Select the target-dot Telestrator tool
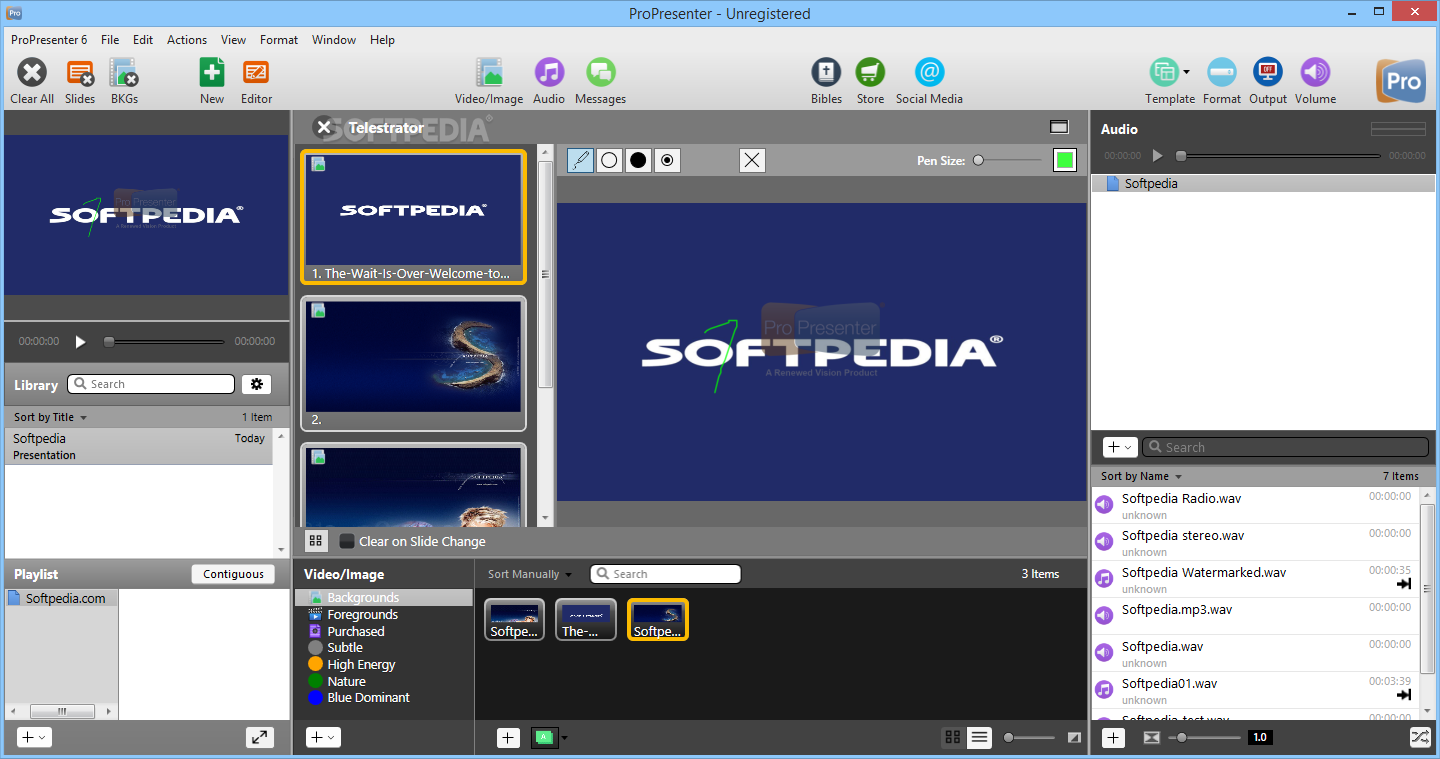The height and width of the screenshot is (759, 1440). 667,160
